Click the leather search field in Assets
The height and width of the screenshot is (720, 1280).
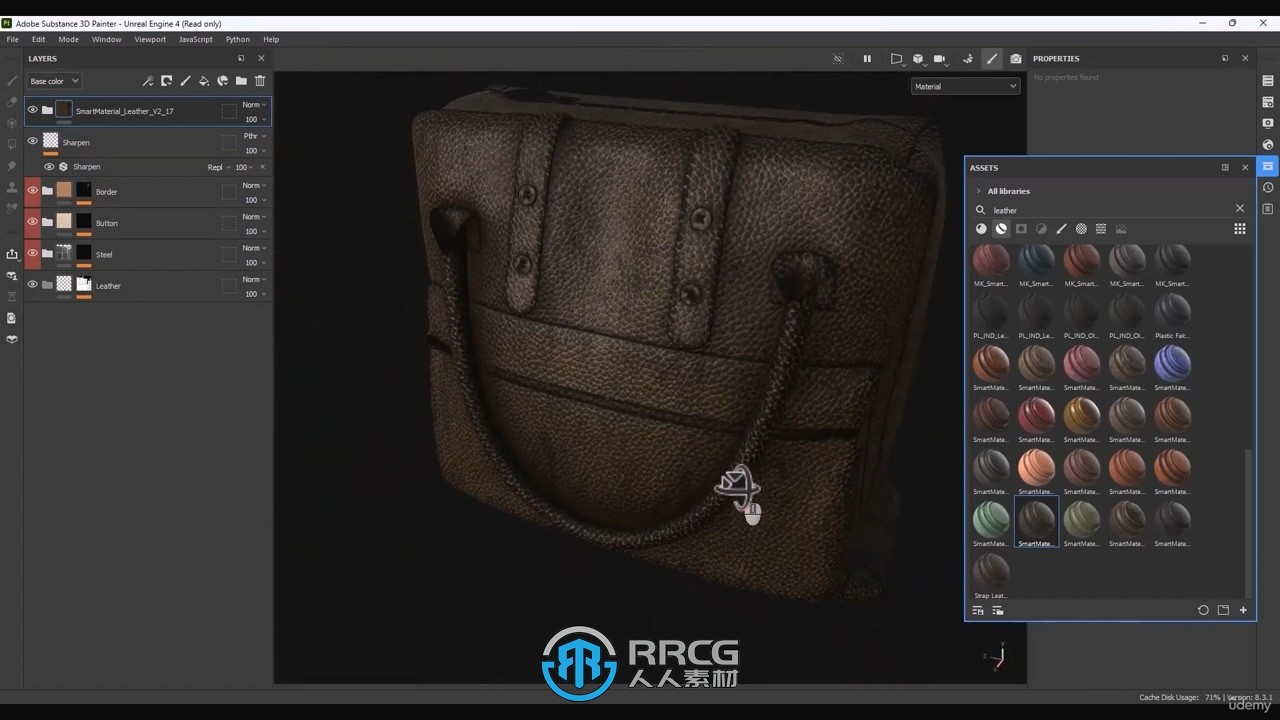pyautogui.click(x=1110, y=210)
